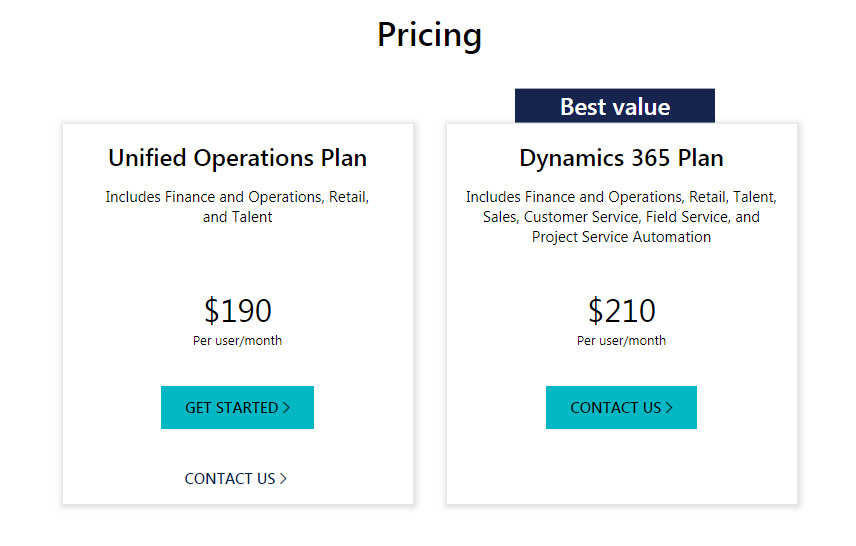This screenshot has width=856, height=546.
Task: Click the $210 price
Action: pyautogui.click(x=621, y=310)
